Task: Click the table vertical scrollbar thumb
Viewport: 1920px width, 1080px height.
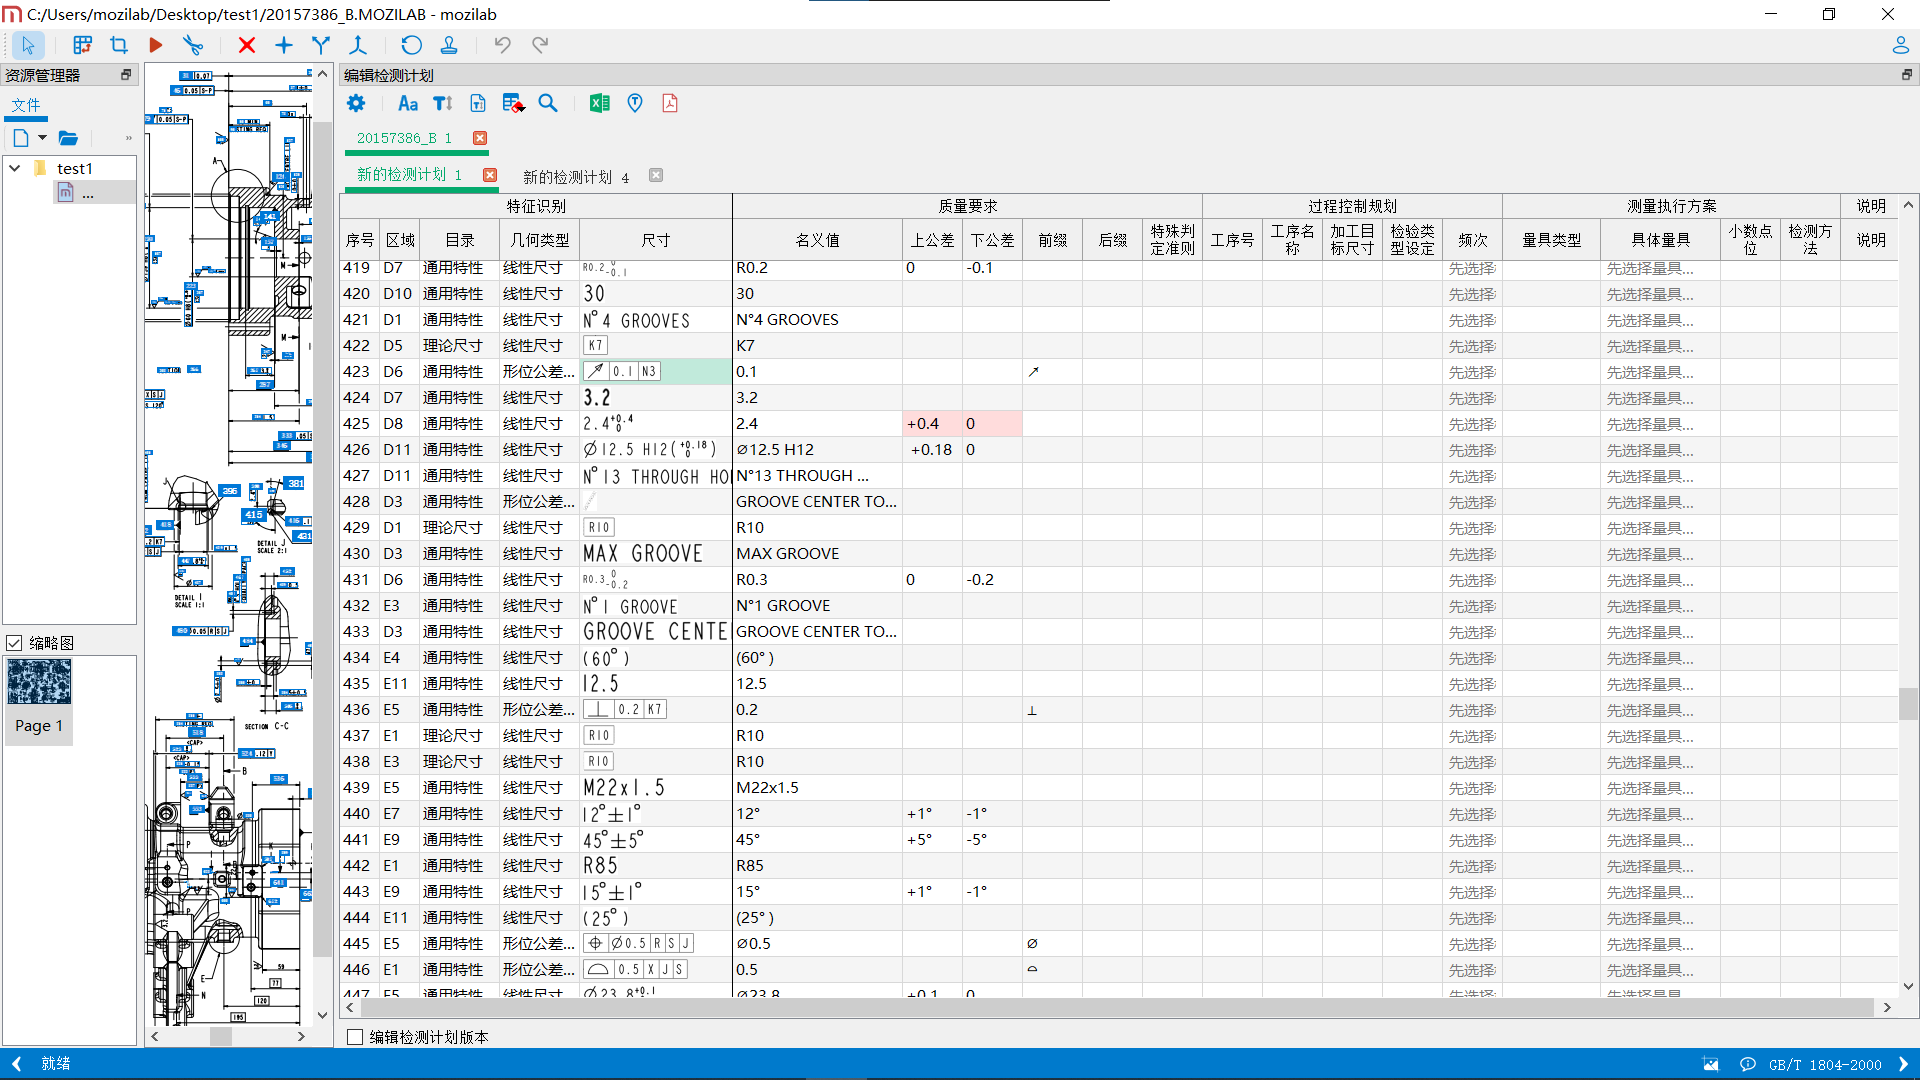Action: click(1908, 704)
